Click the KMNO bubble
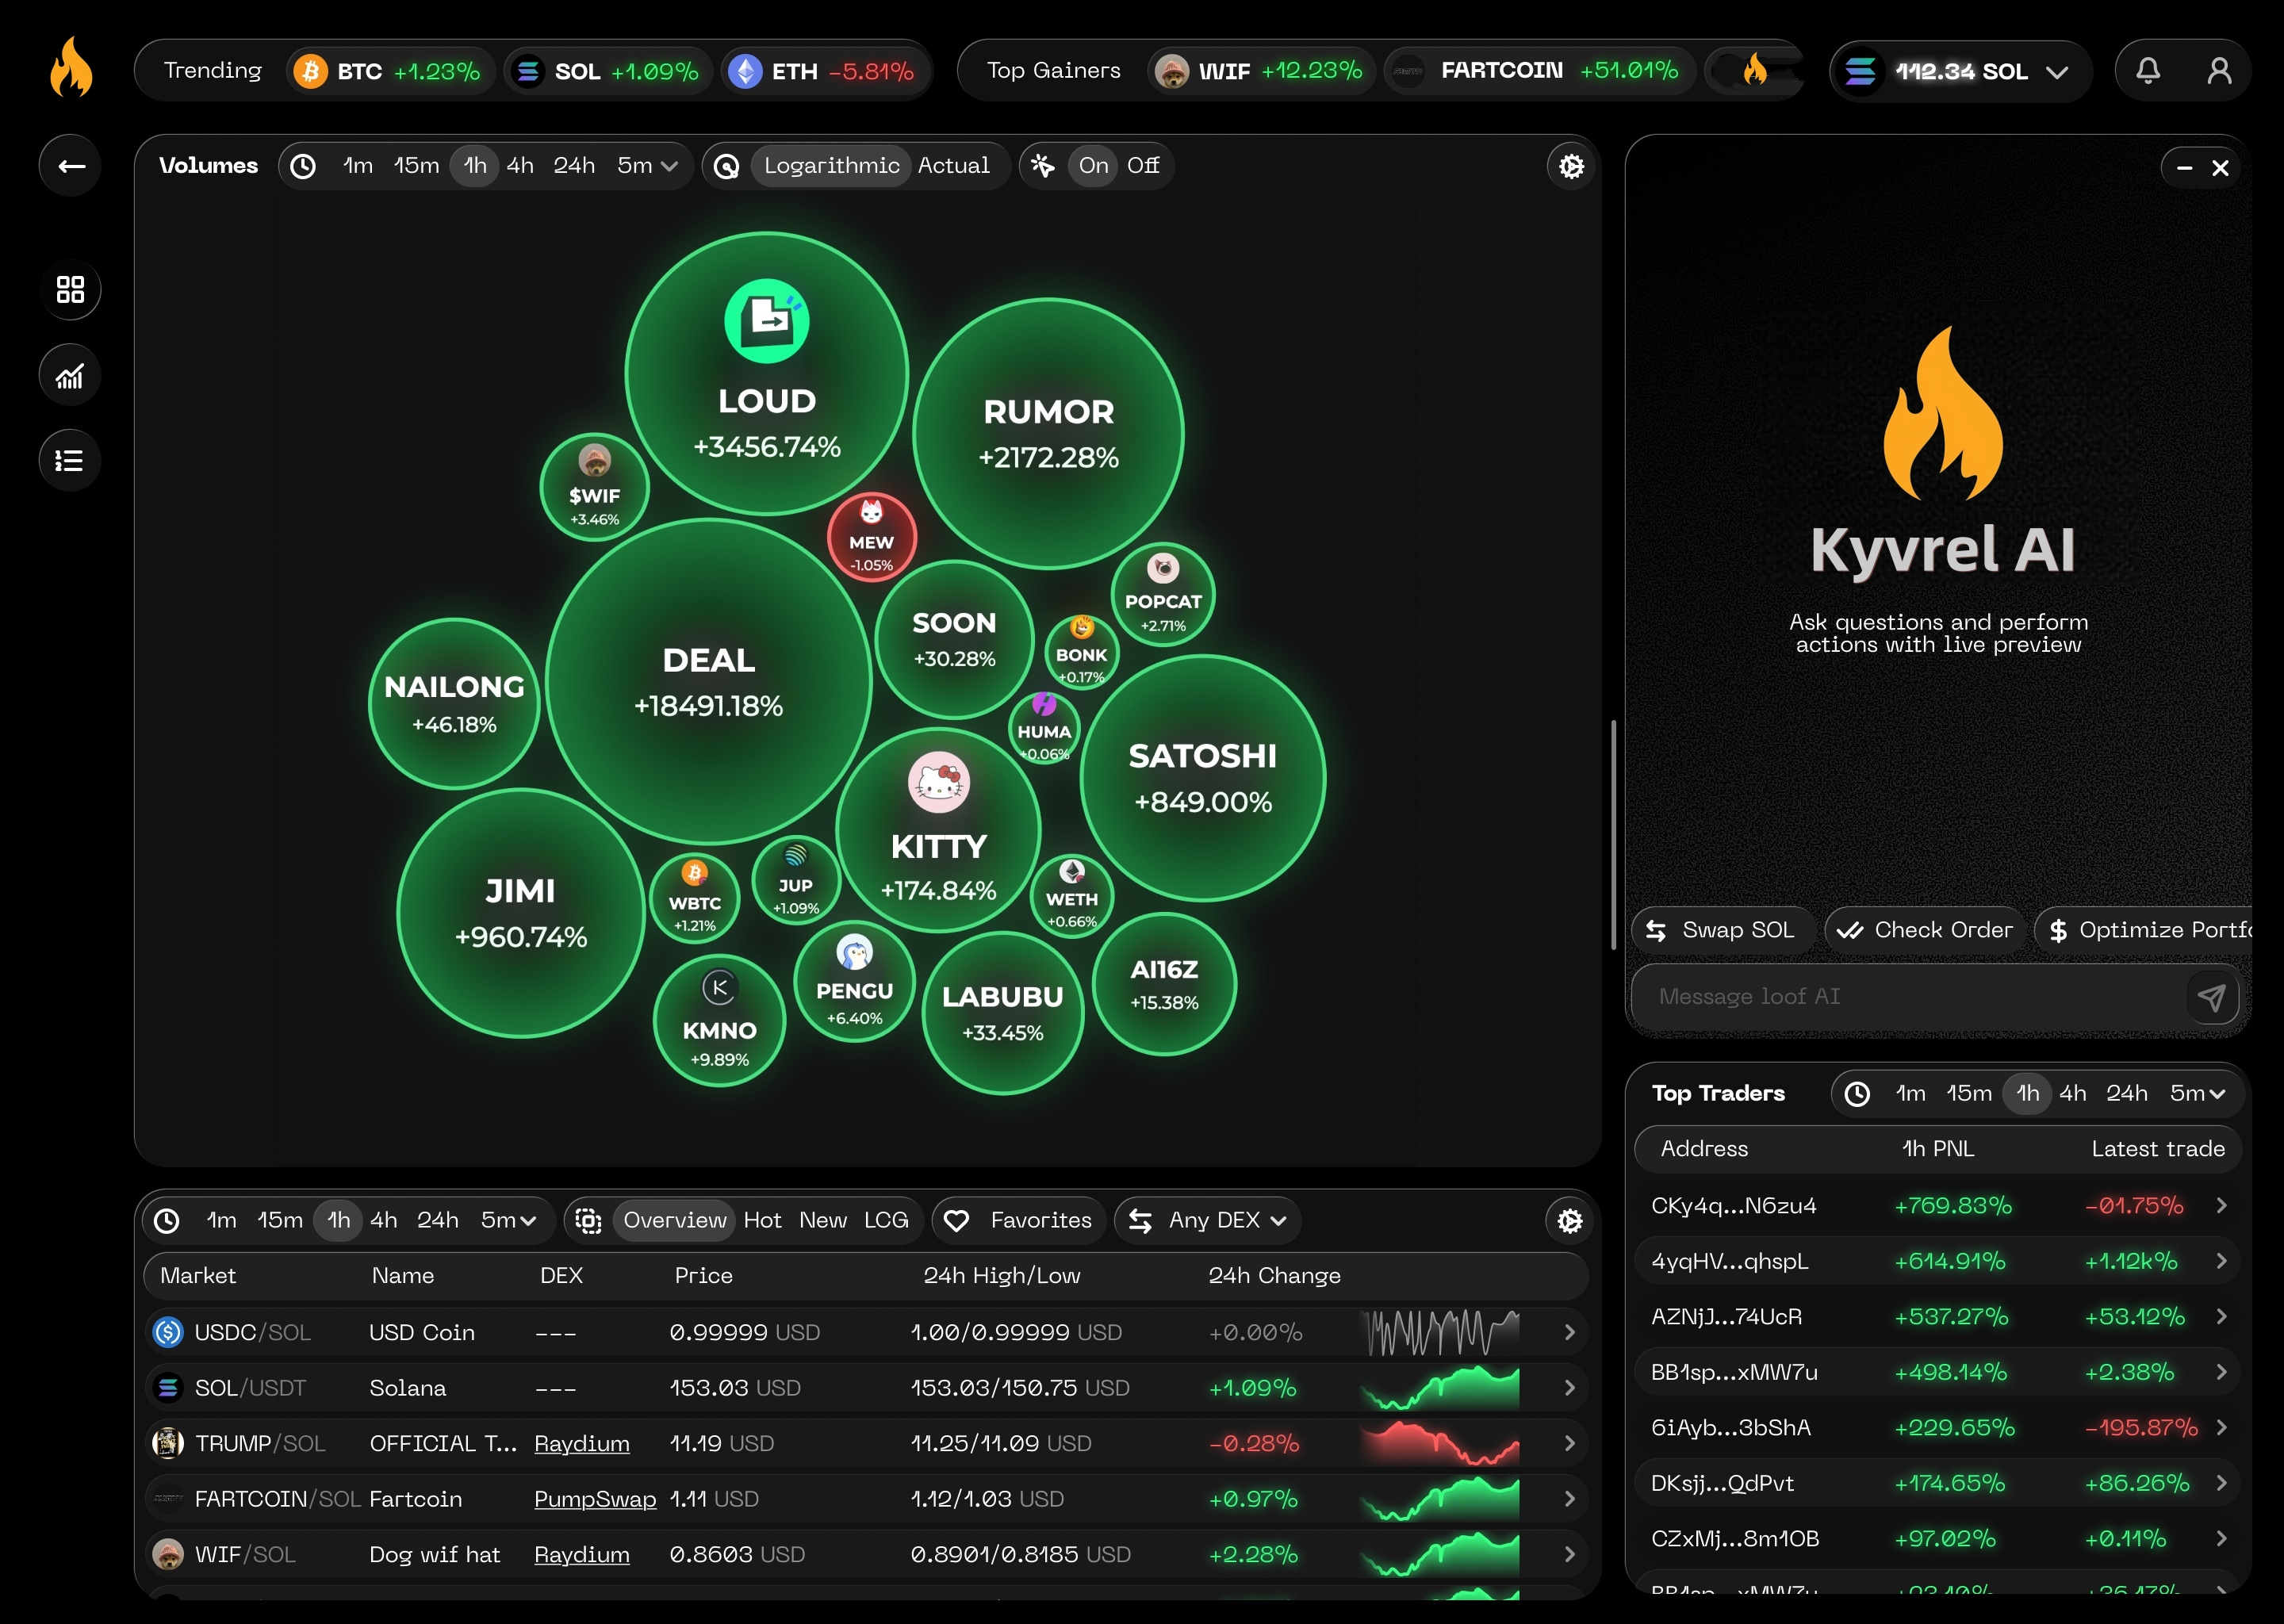The height and width of the screenshot is (1624, 2284). (x=719, y=1021)
